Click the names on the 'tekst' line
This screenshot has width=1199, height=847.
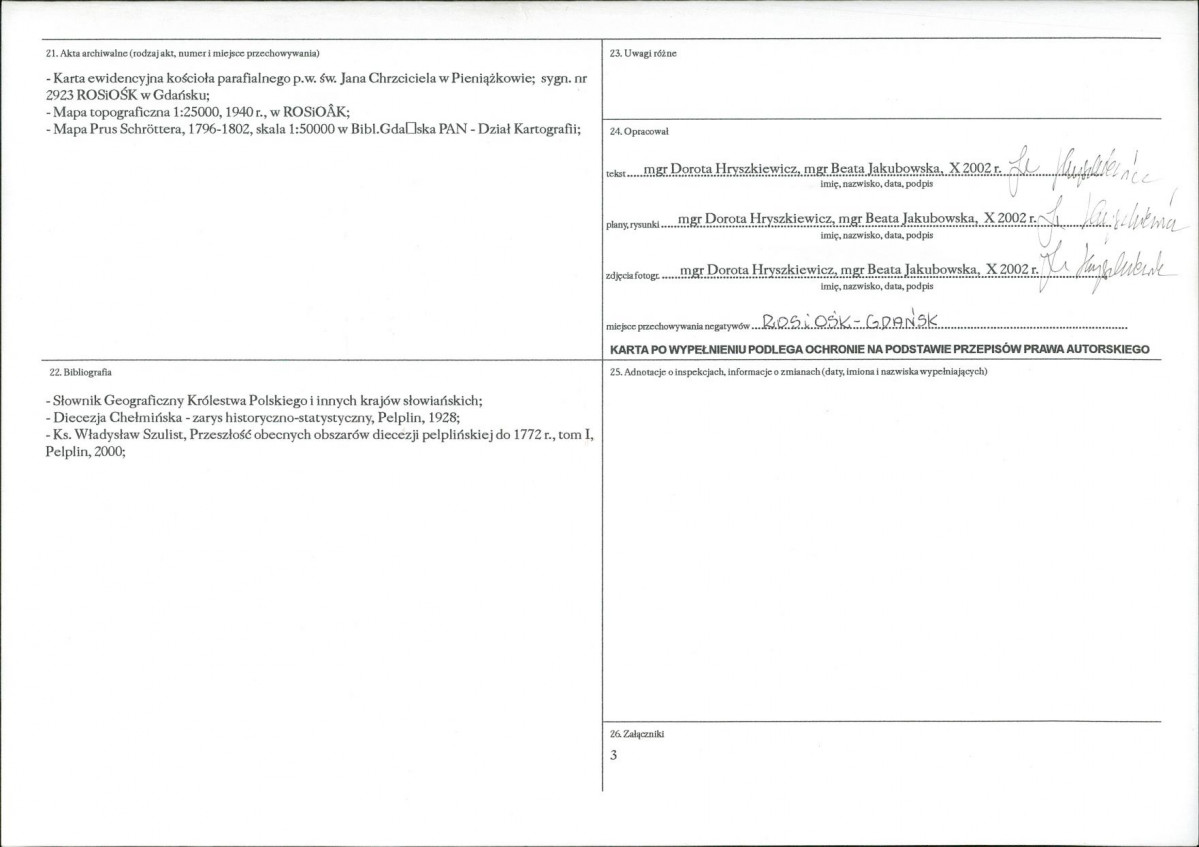pyautogui.click(x=822, y=170)
